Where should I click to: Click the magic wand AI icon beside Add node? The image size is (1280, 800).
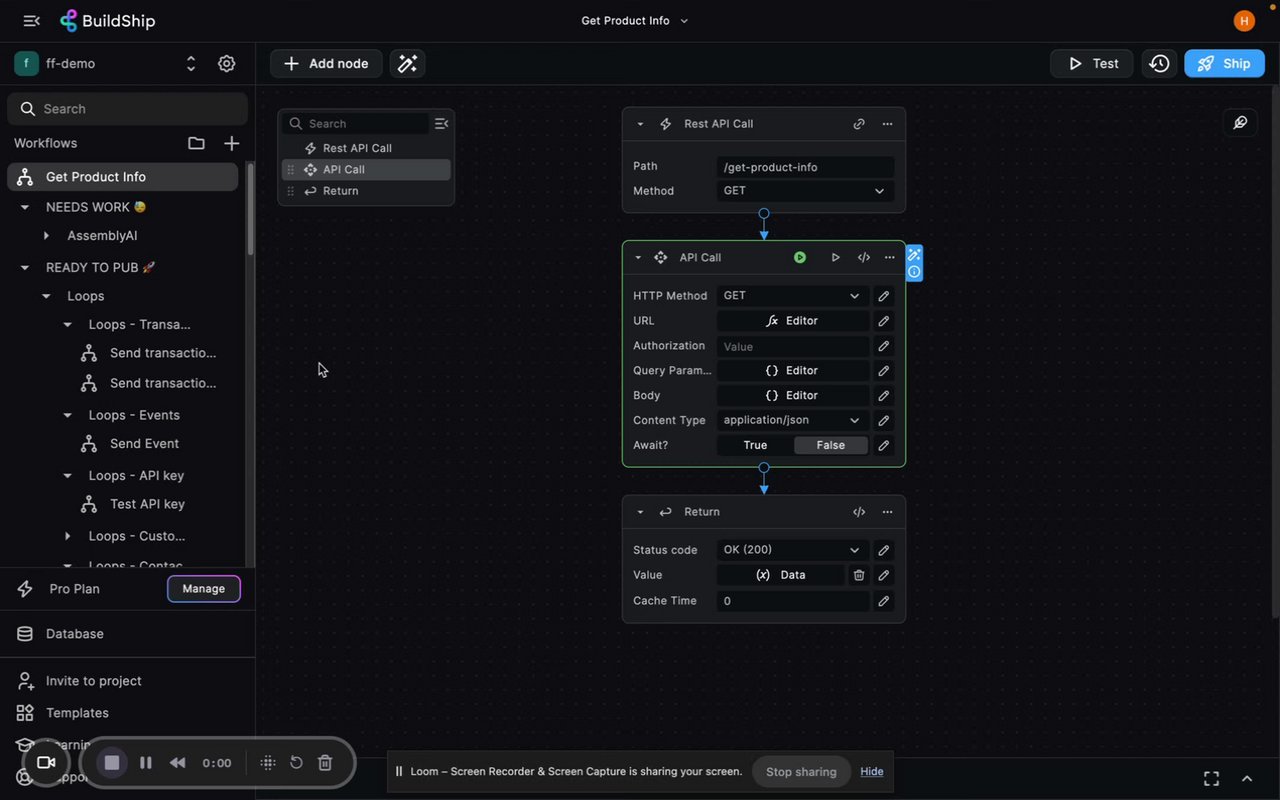407,63
